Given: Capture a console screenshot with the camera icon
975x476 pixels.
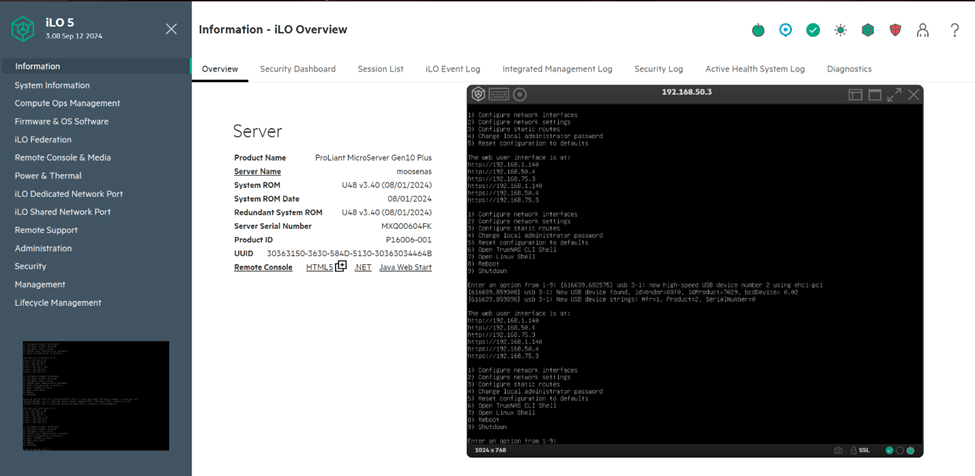Looking at the screenshot, I should pyautogui.click(x=839, y=450).
